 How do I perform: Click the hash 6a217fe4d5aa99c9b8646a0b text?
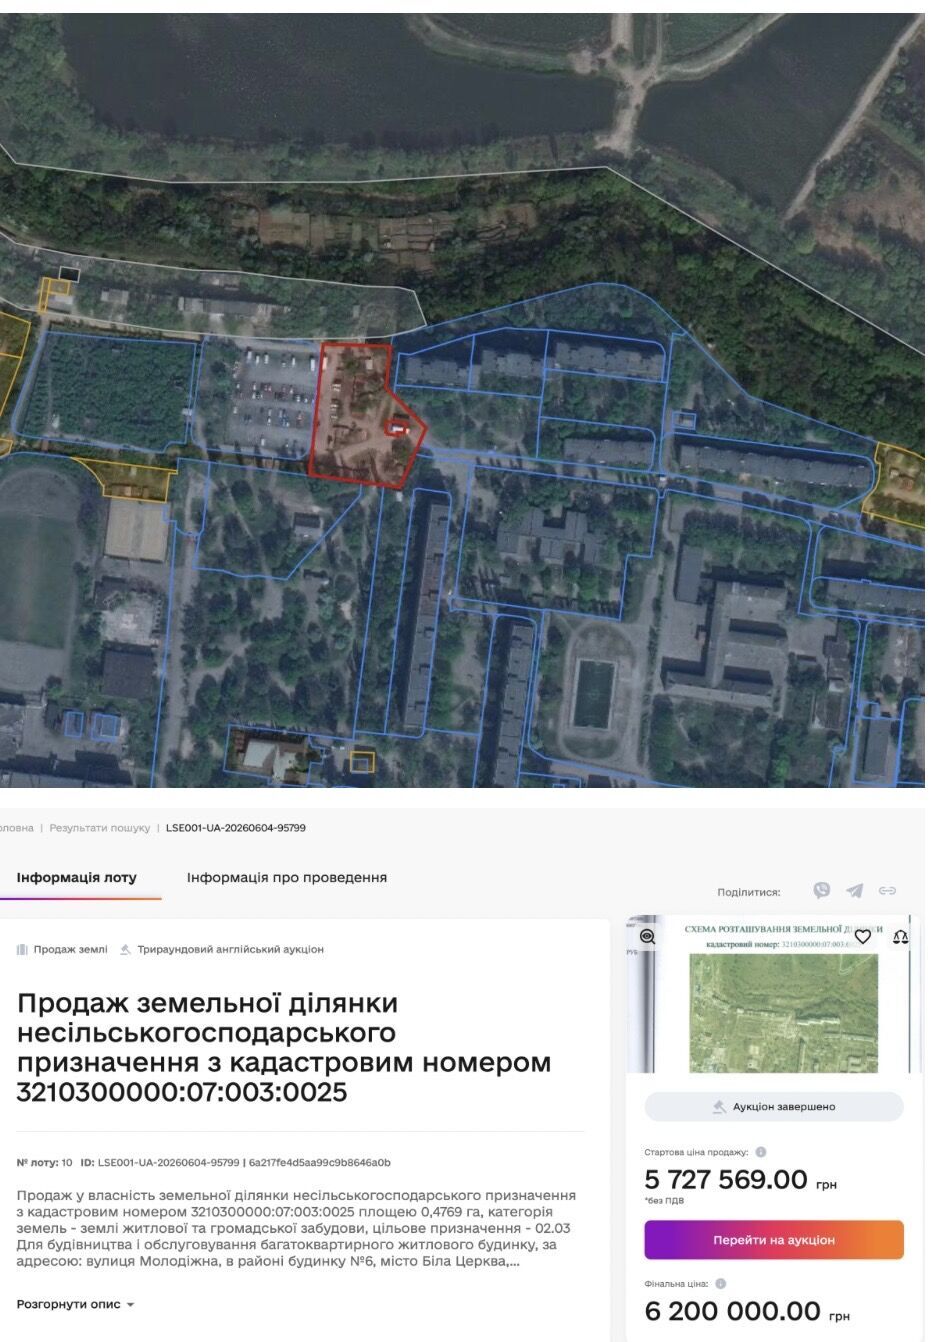320,1163
